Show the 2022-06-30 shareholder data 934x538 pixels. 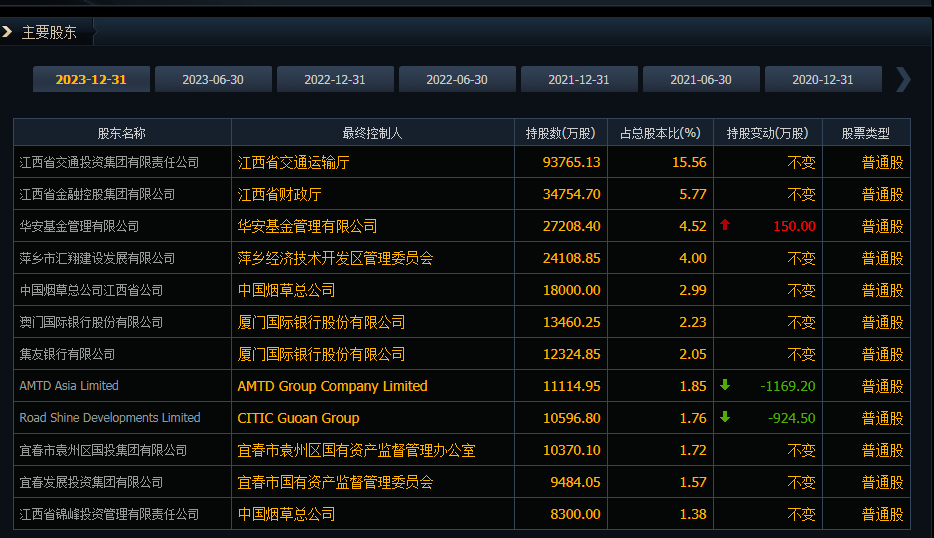457,80
